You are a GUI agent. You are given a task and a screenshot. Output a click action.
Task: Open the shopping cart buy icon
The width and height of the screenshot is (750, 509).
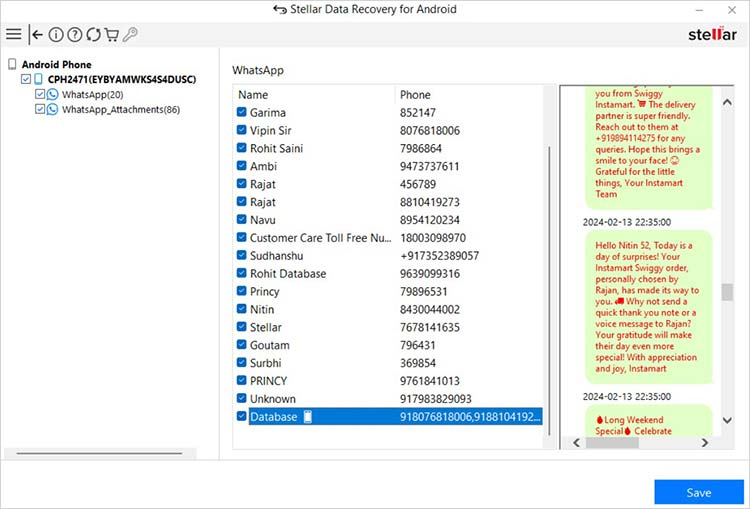coord(112,34)
